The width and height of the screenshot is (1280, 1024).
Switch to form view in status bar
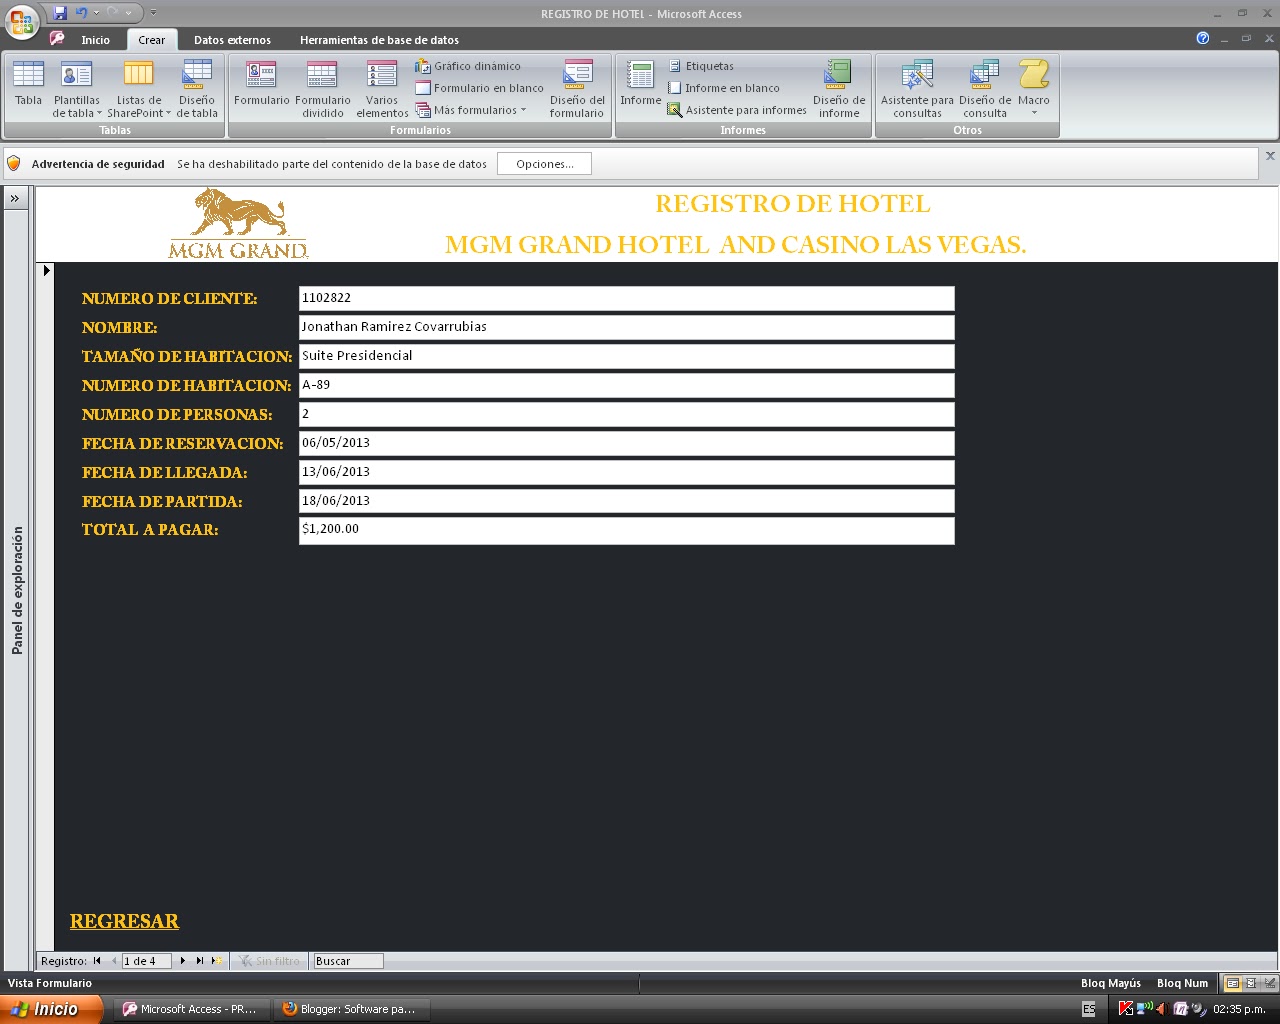coord(1233,983)
